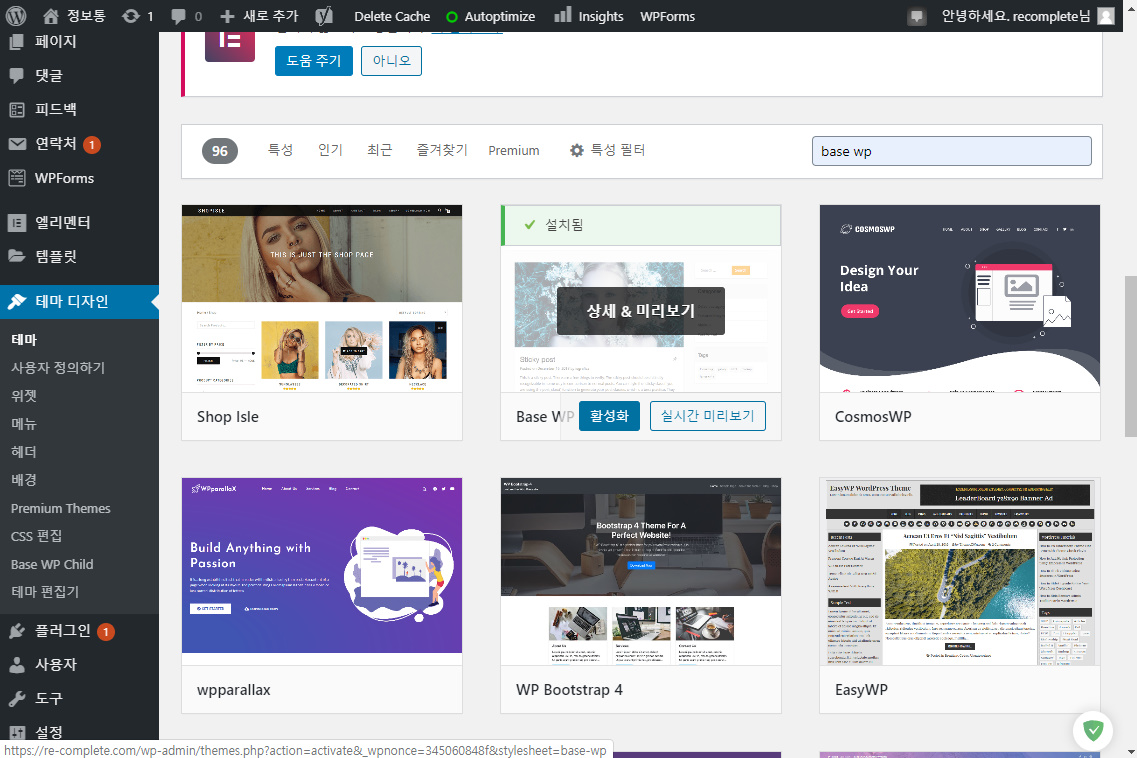Open 배경 submenu item
This screenshot has height=758, width=1137.
coord(24,479)
